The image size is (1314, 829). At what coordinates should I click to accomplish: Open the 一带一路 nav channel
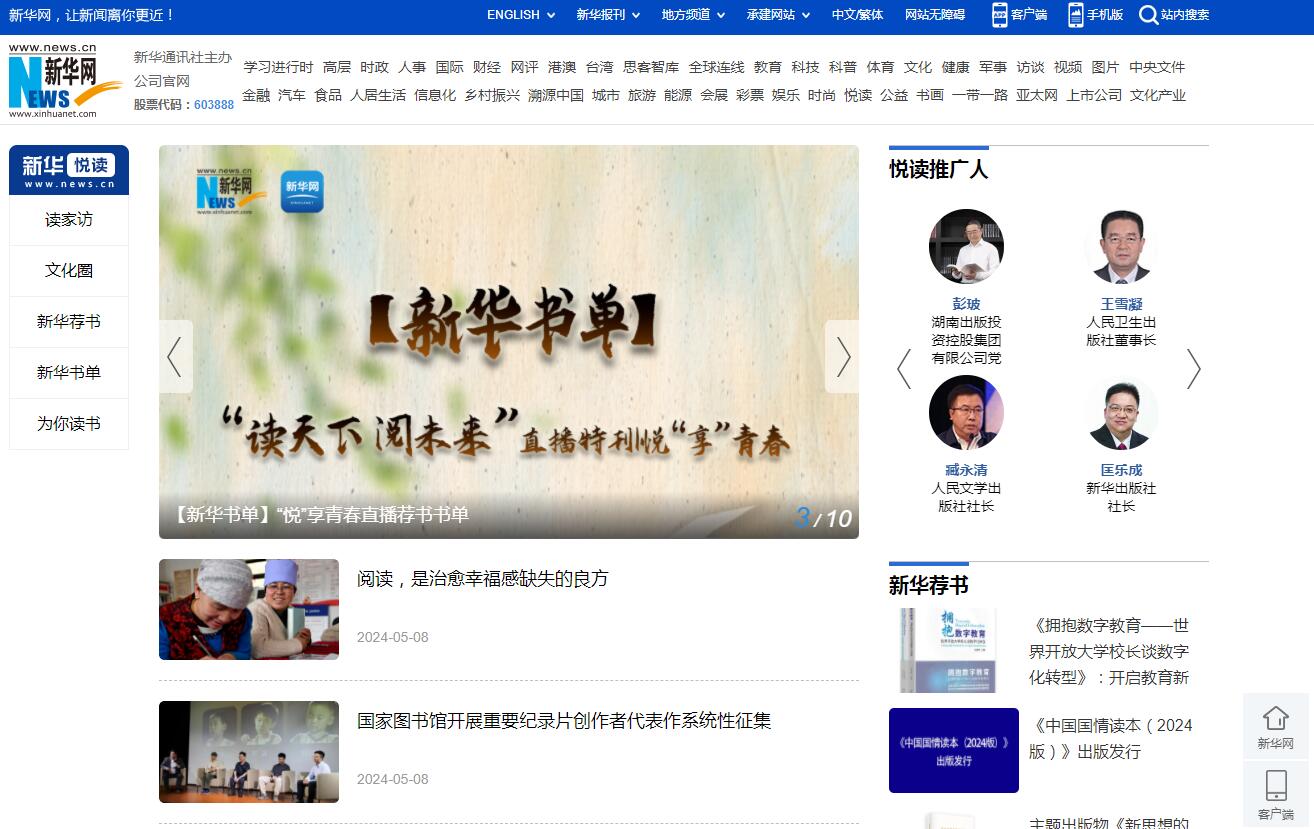click(x=980, y=95)
